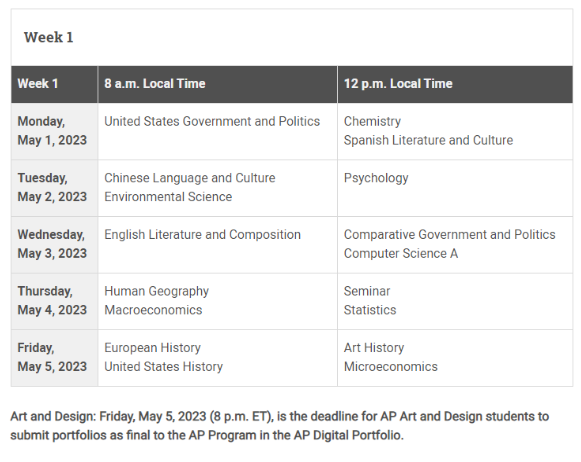The image size is (581, 462).
Task: Select the Art History exam entry
Action: pos(374,348)
